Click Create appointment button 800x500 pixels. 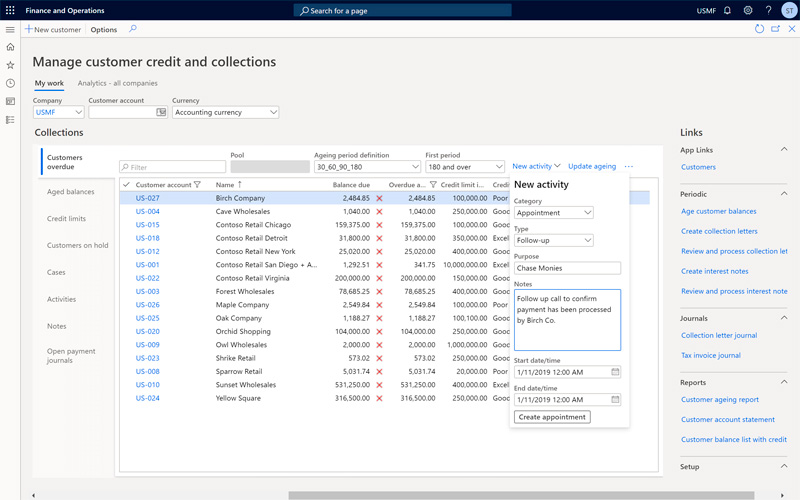click(552, 417)
